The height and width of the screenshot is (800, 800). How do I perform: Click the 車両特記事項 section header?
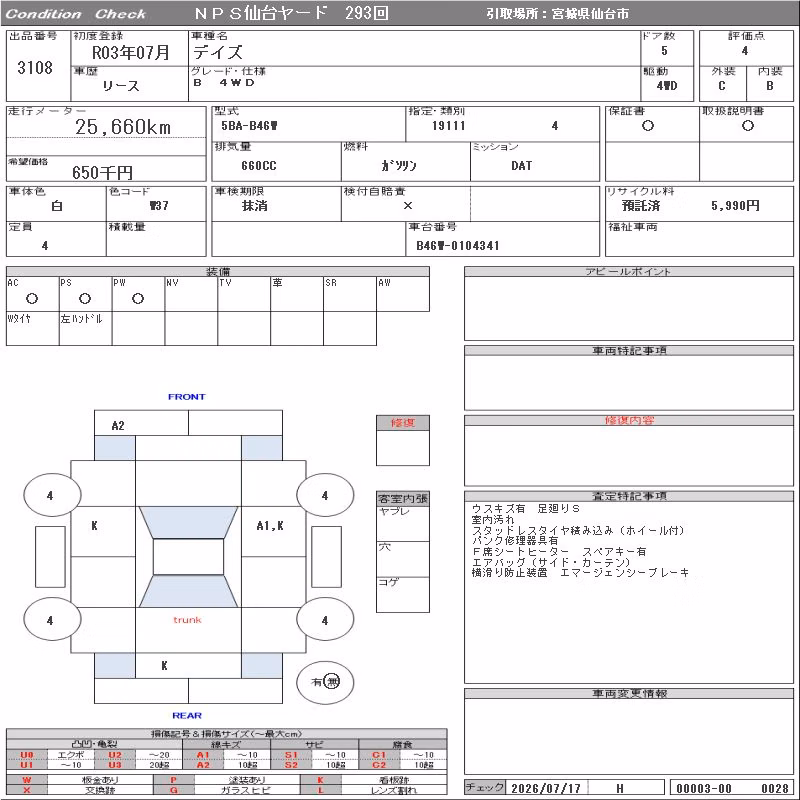coord(629,351)
